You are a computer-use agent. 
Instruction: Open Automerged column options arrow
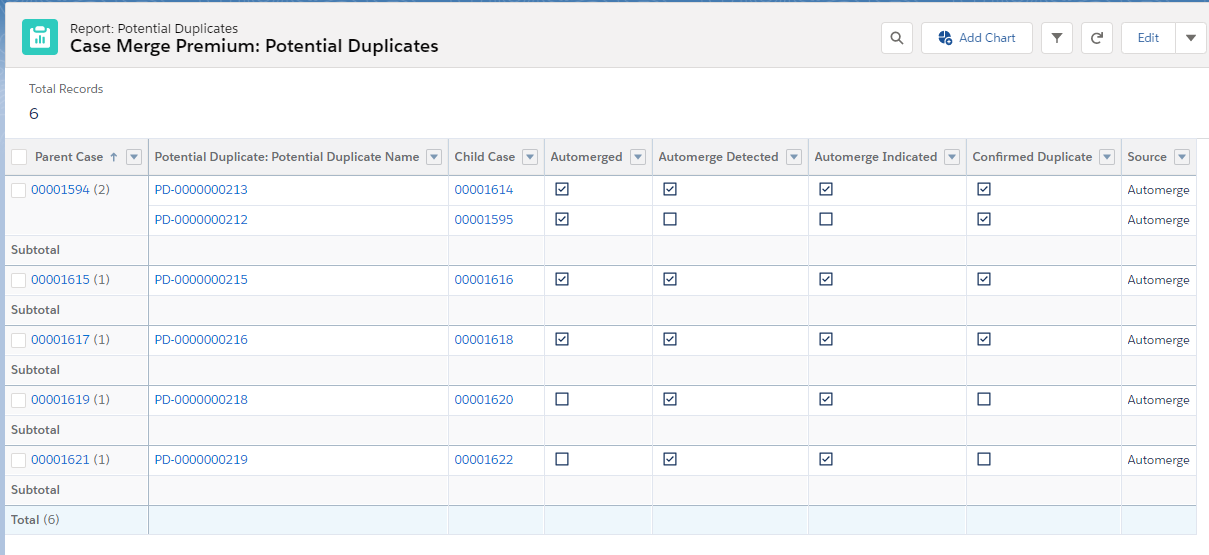(638, 157)
